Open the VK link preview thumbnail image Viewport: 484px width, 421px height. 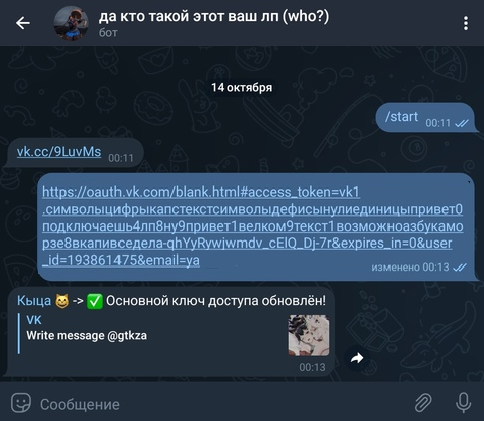[x=309, y=335]
